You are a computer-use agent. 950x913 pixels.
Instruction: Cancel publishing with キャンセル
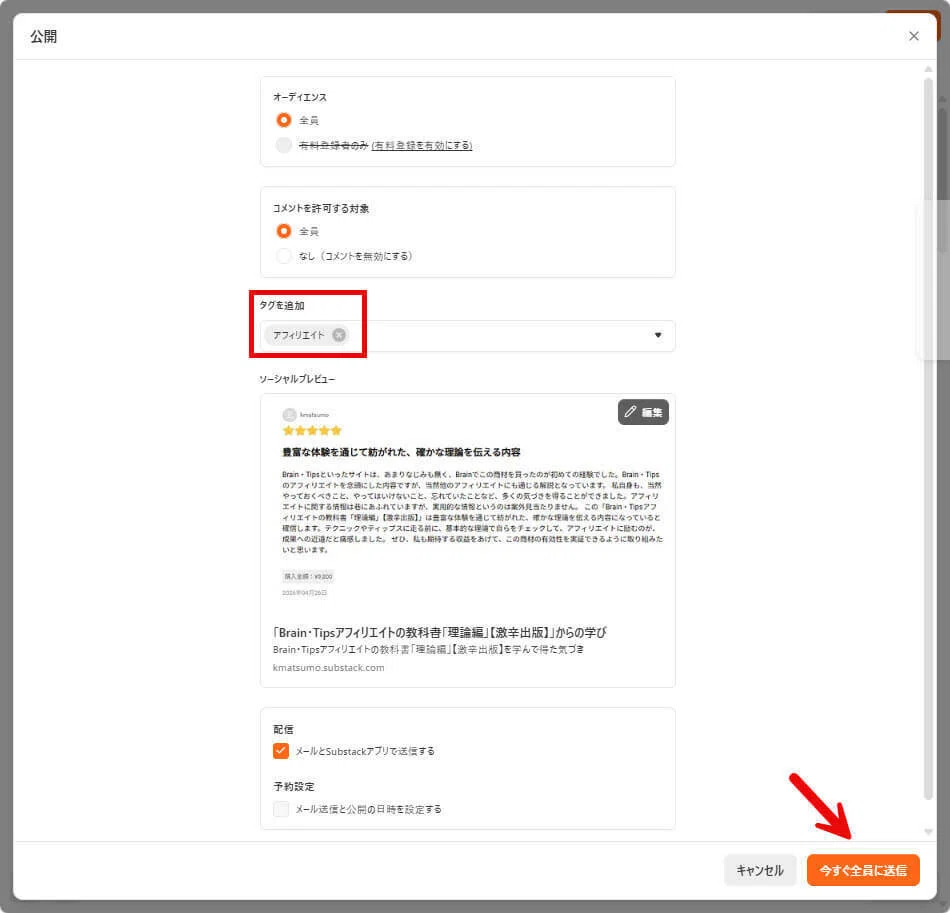tap(760, 870)
